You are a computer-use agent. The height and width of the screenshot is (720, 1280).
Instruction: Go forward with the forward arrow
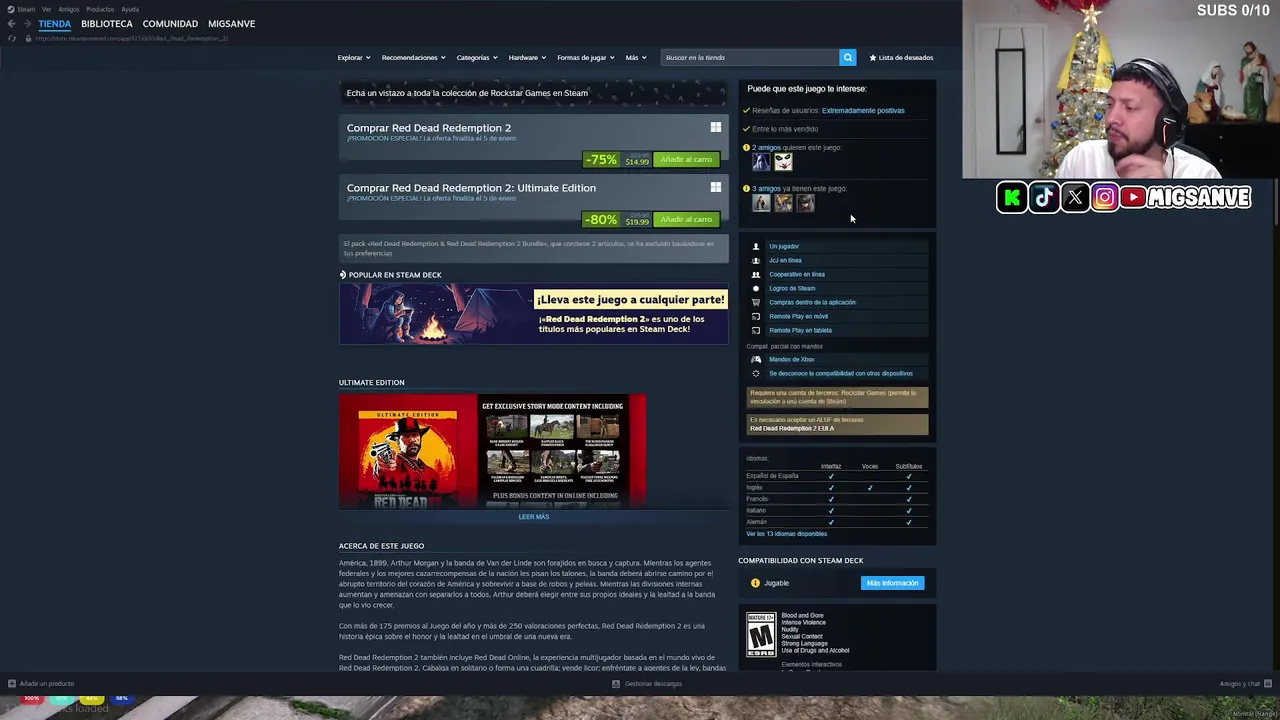(25, 23)
